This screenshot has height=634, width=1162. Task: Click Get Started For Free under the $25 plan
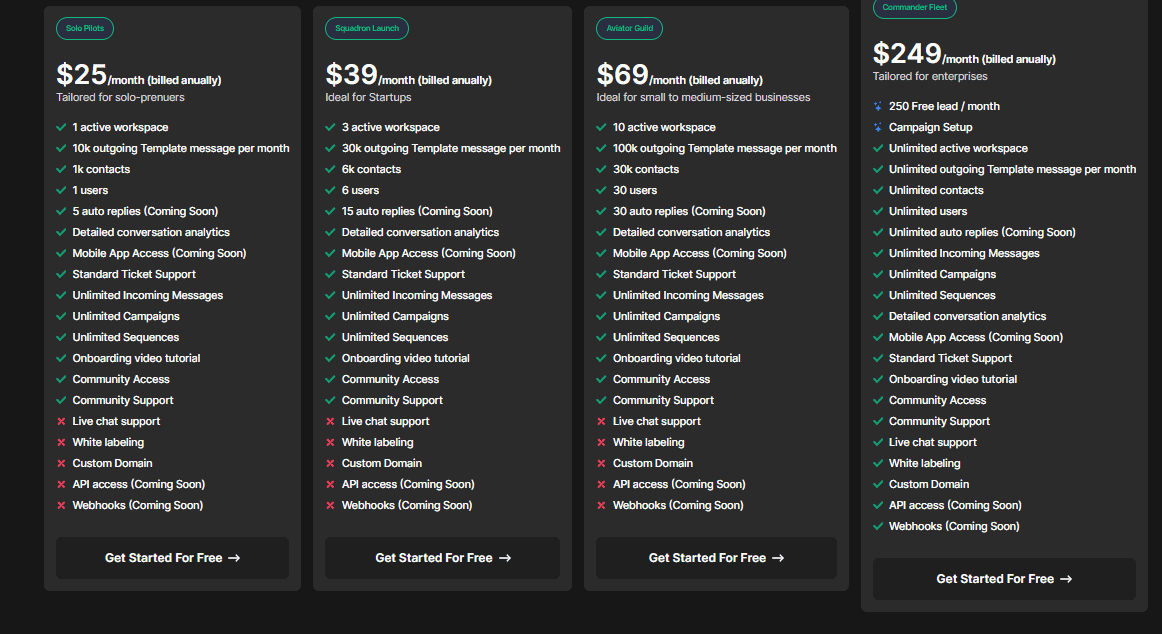[x=172, y=559]
